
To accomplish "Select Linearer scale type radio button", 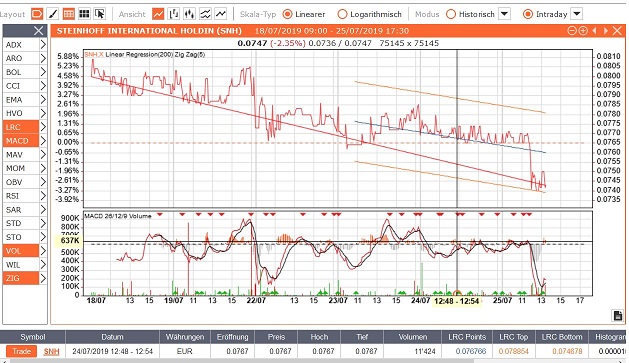I will tap(287, 14).
